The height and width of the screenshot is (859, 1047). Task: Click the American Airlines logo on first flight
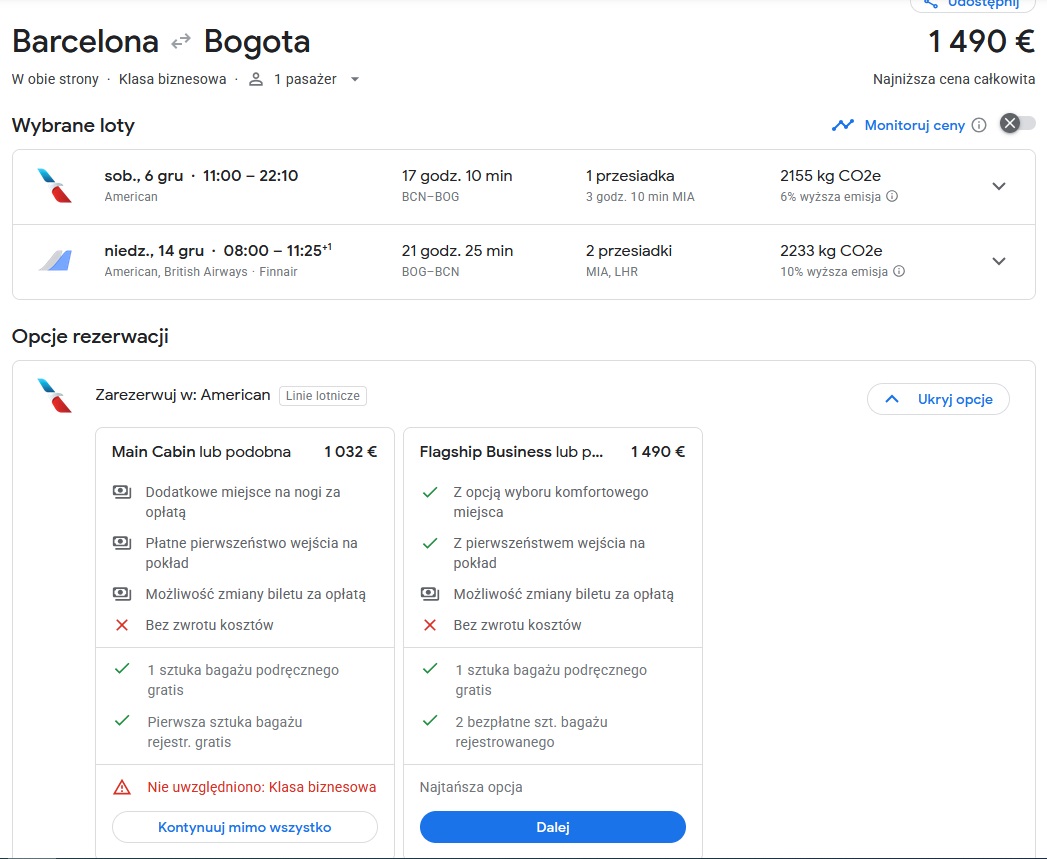click(55, 186)
